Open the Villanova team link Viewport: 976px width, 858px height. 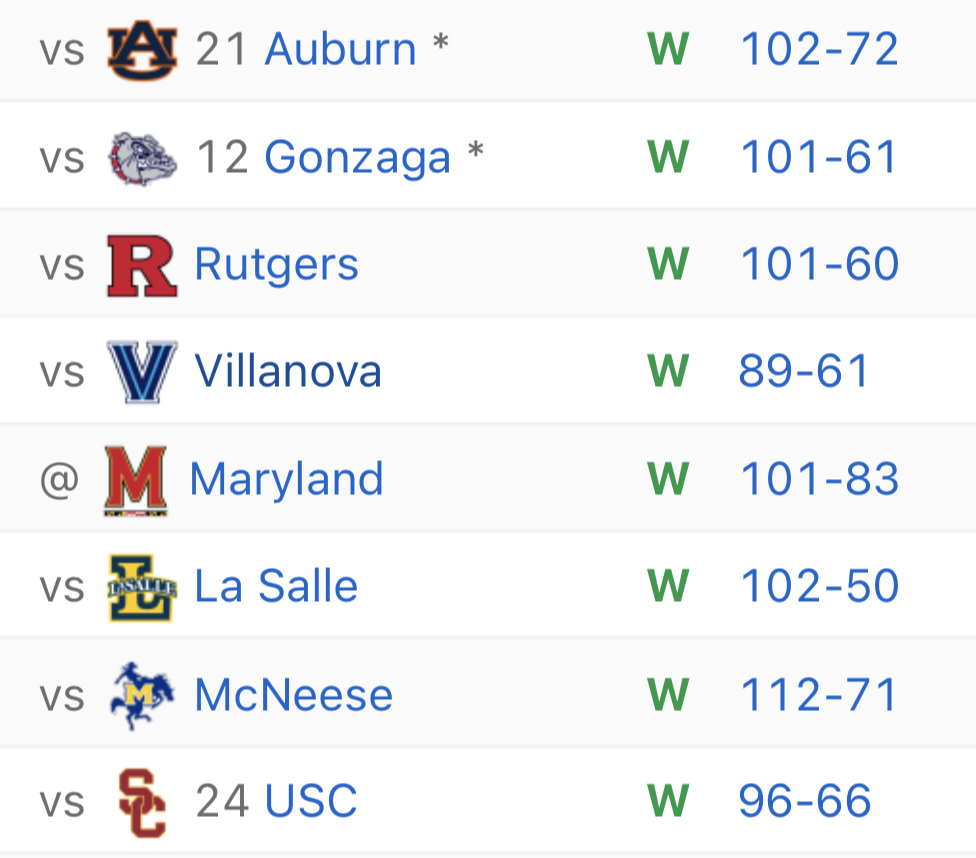click(288, 371)
